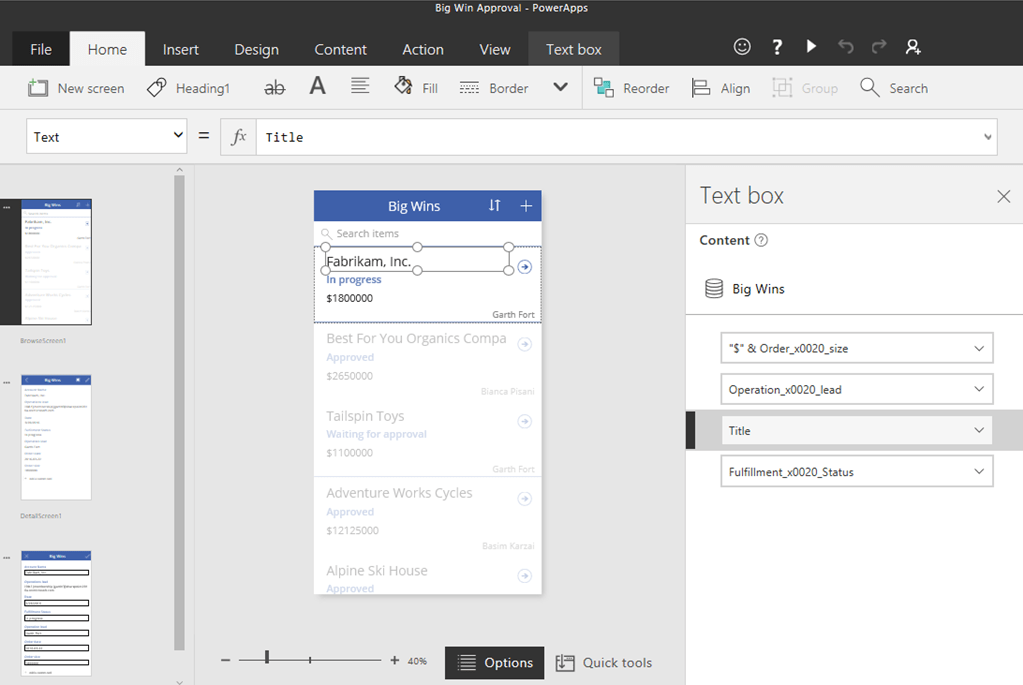
Task: Expand the ribbon overflow chevron
Action: coord(560,87)
